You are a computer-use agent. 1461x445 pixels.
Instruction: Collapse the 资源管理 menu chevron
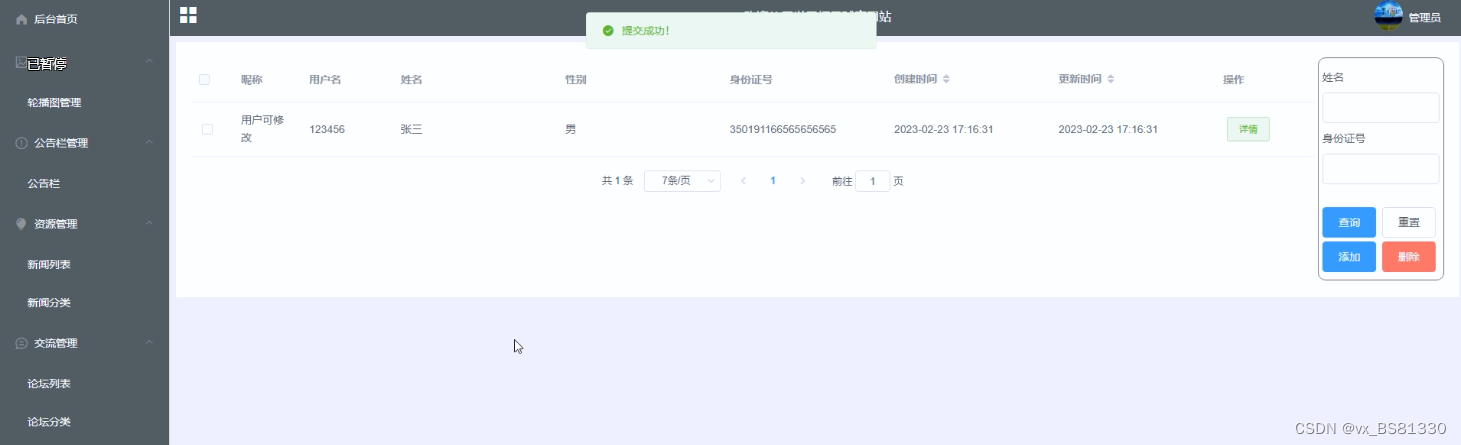tap(149, 223)
